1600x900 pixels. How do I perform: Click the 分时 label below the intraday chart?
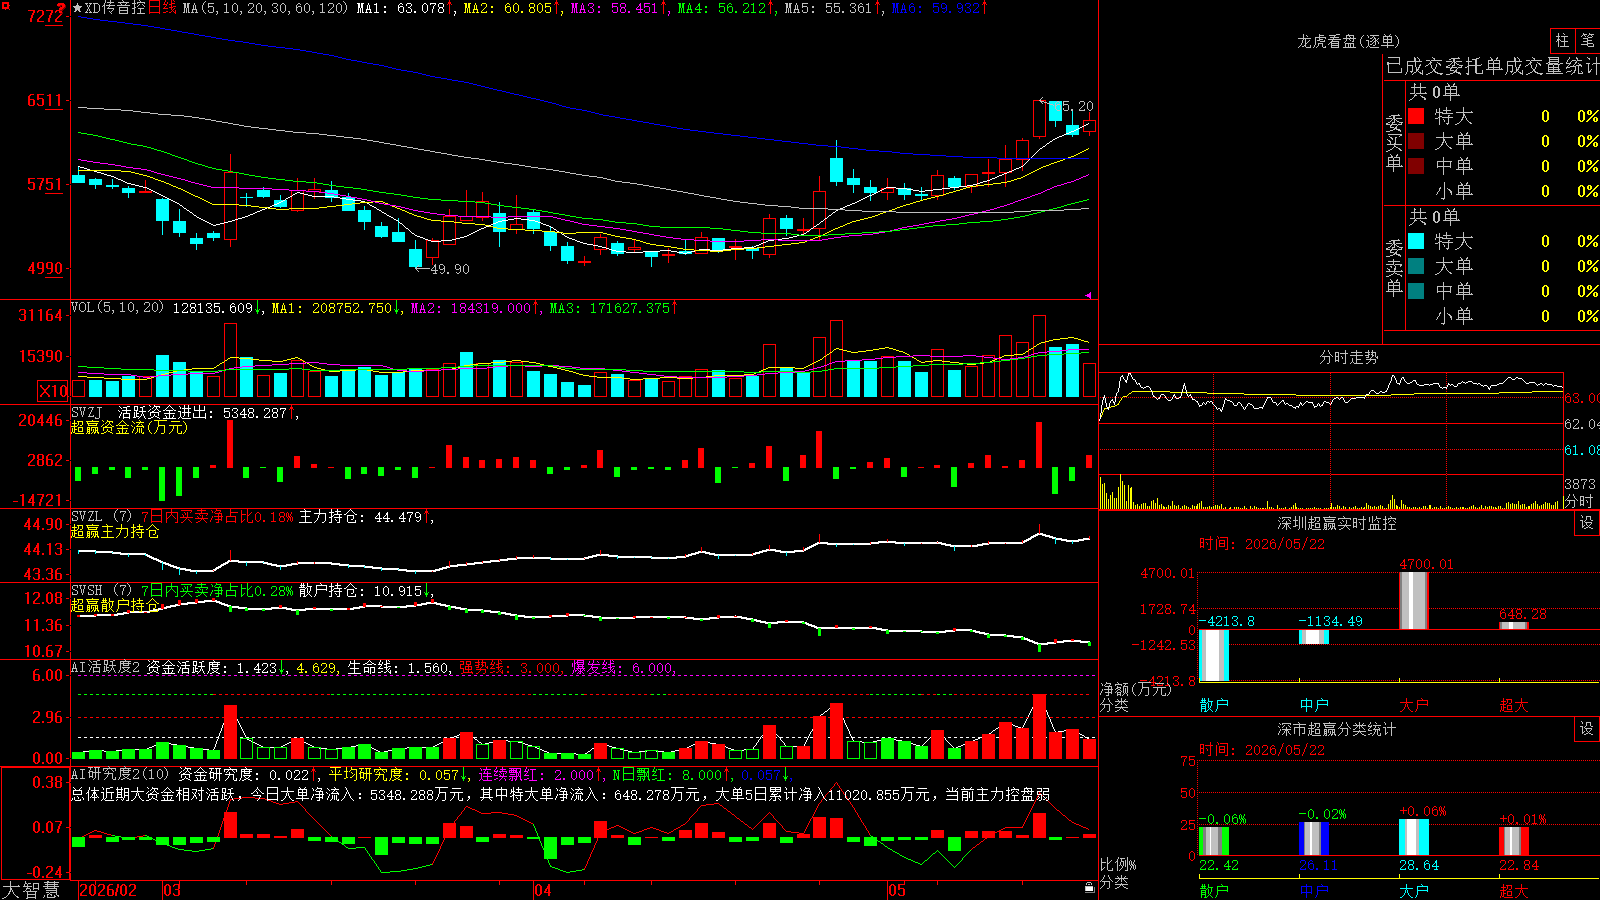tap(1579, 501)
